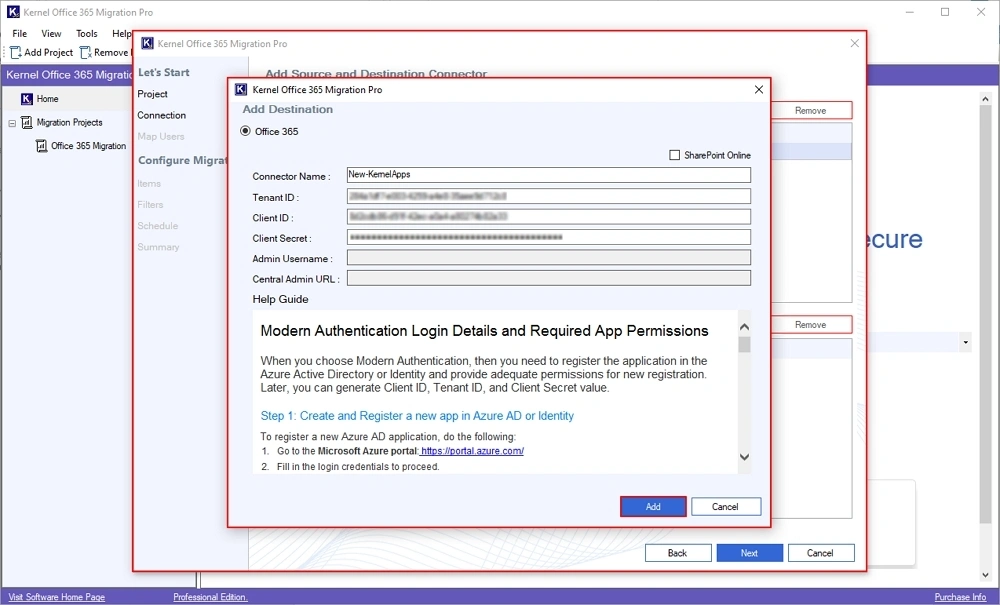Open the File menu
Screen dimensions: 1000x605
coord(18,33)
